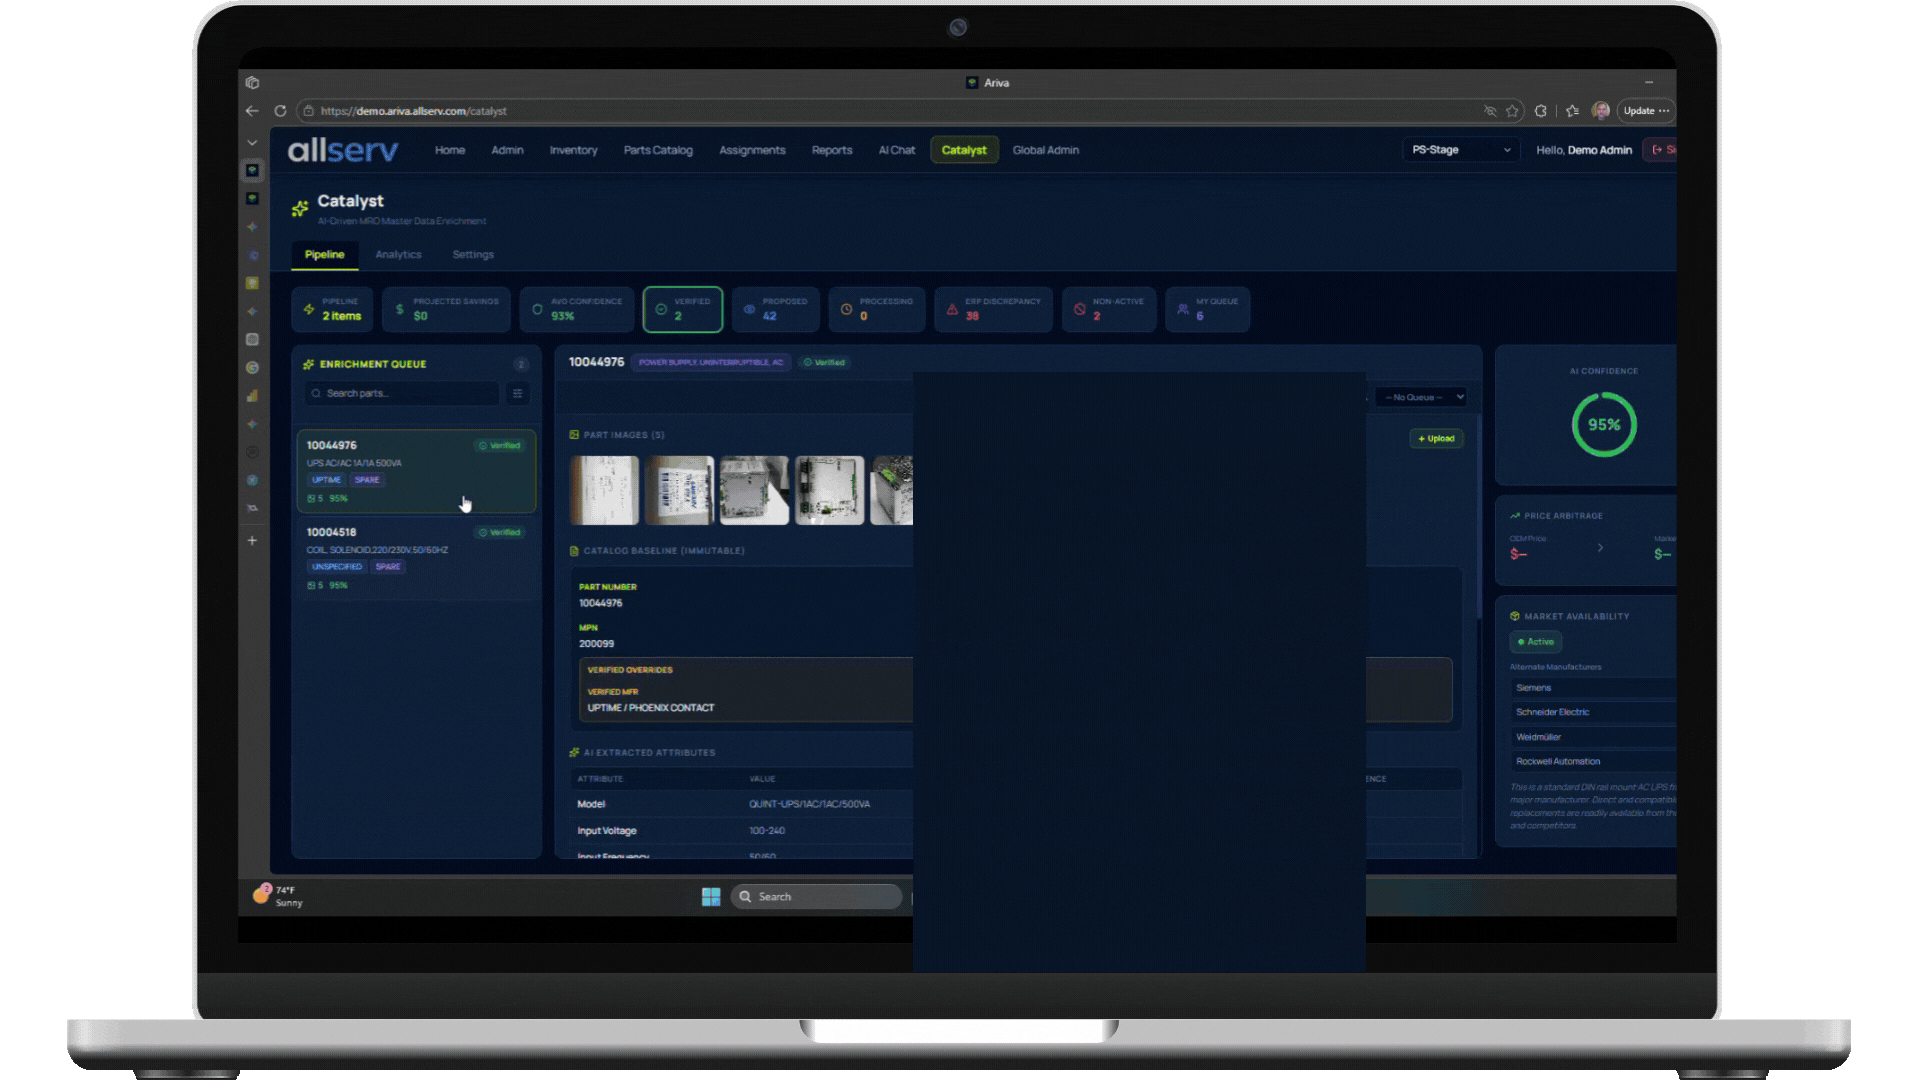Open the first part image thumbnail
Screen dimensions: 1920x1080
[604, 491]
